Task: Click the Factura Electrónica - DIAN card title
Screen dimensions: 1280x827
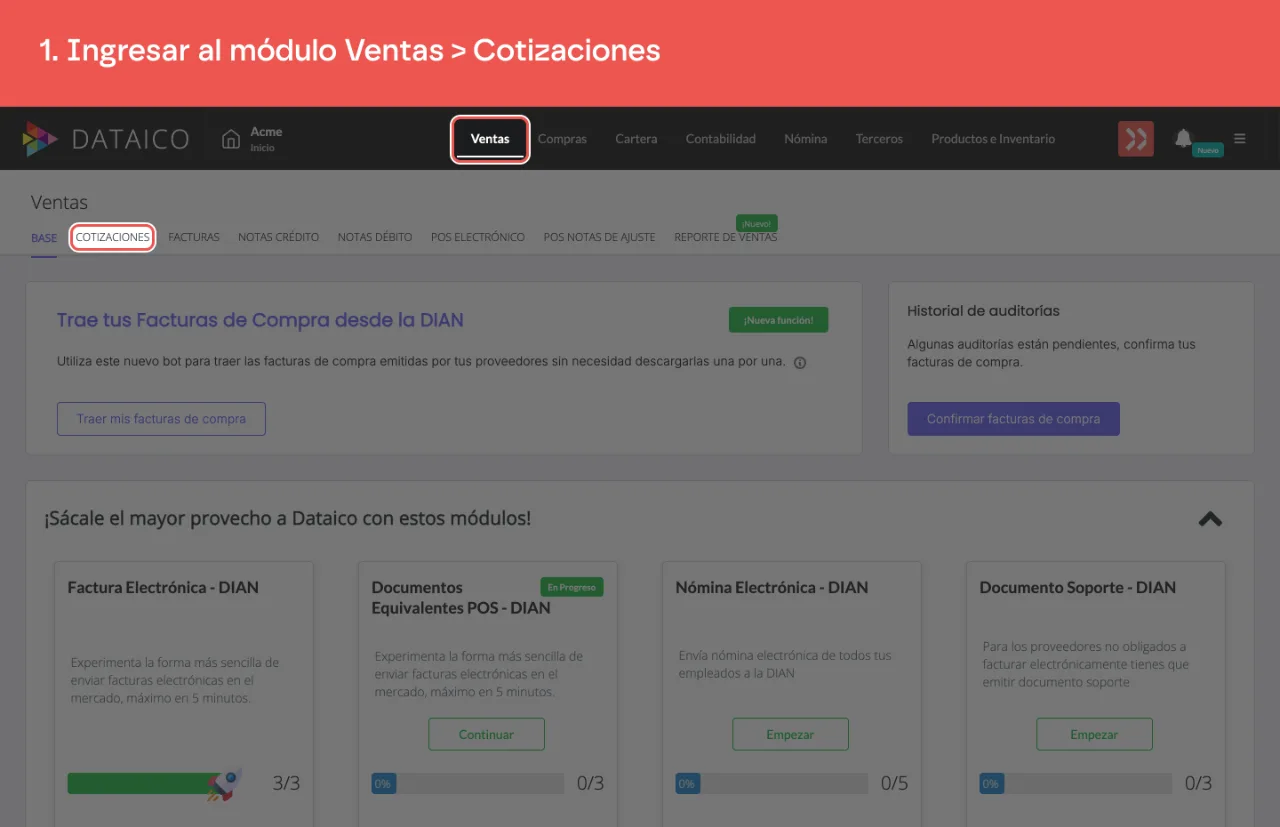Action: point(163,587)
